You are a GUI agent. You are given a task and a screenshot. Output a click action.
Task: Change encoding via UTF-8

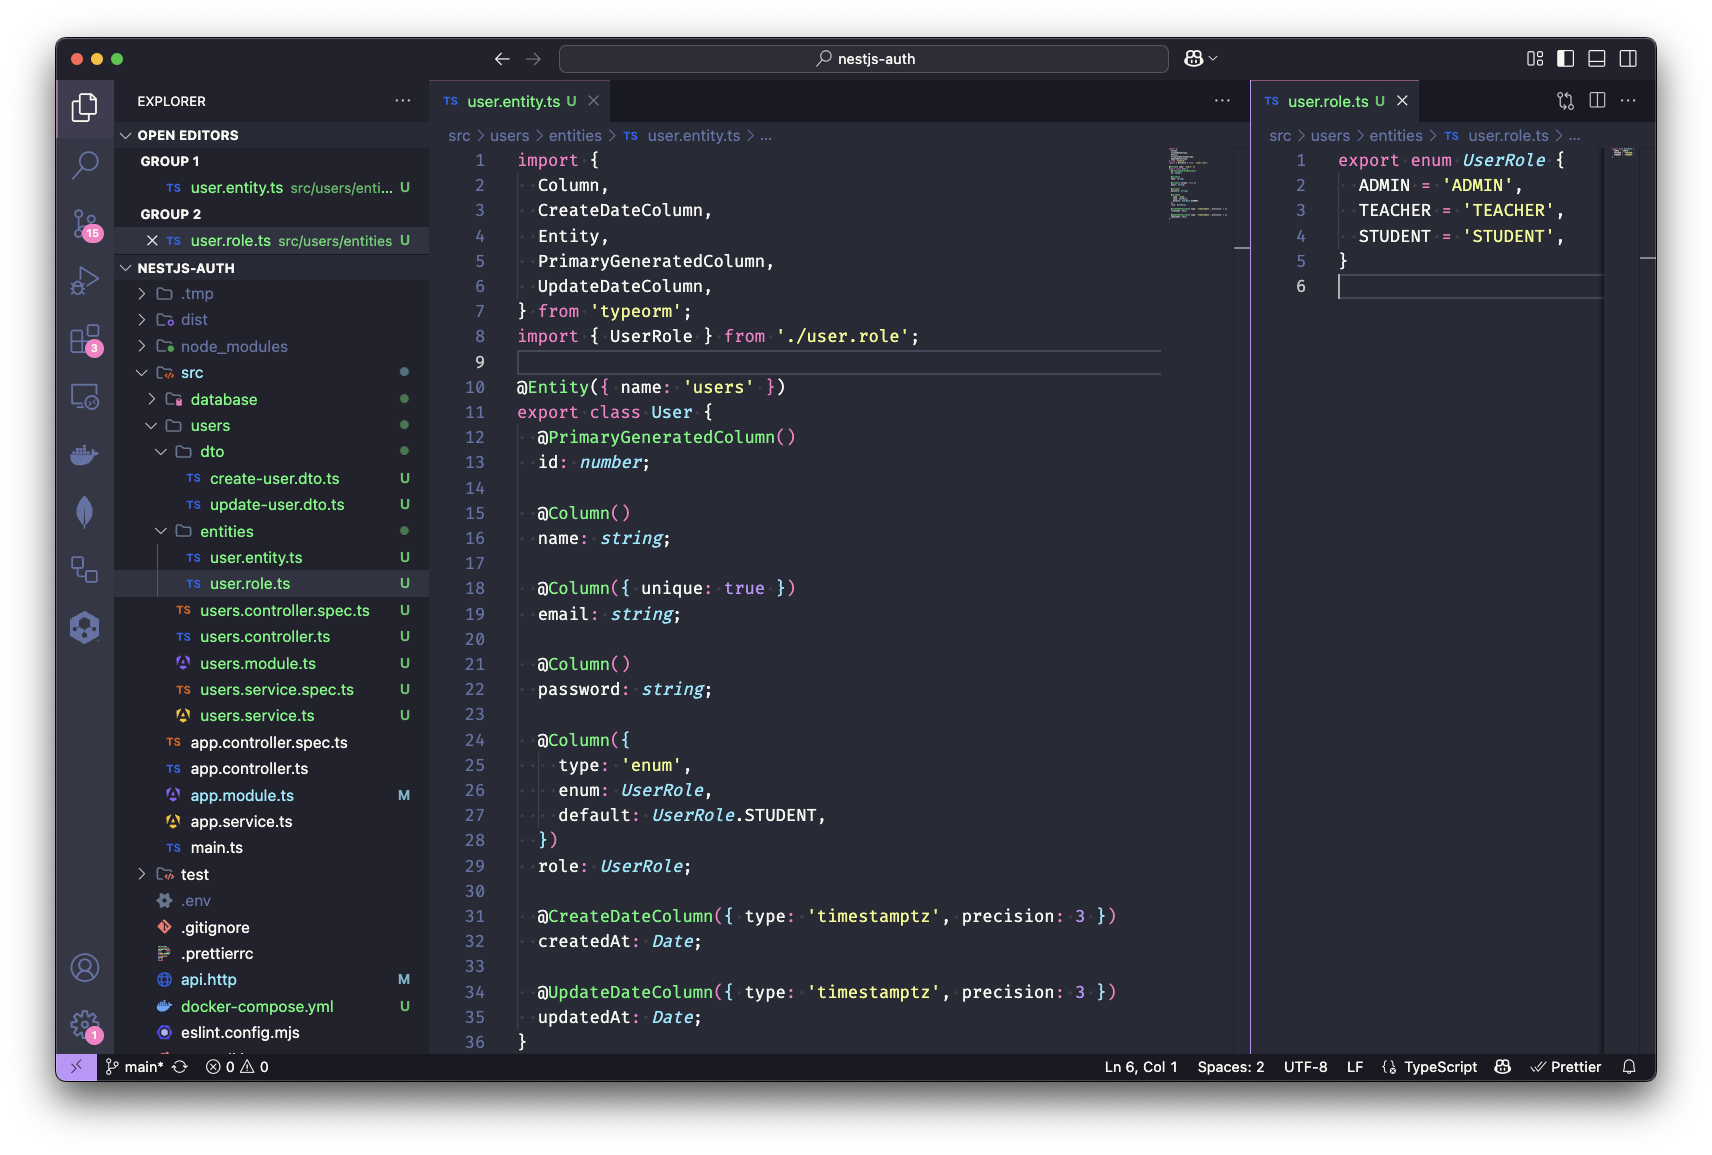pyautogui.click(x=1305, y=1067)
